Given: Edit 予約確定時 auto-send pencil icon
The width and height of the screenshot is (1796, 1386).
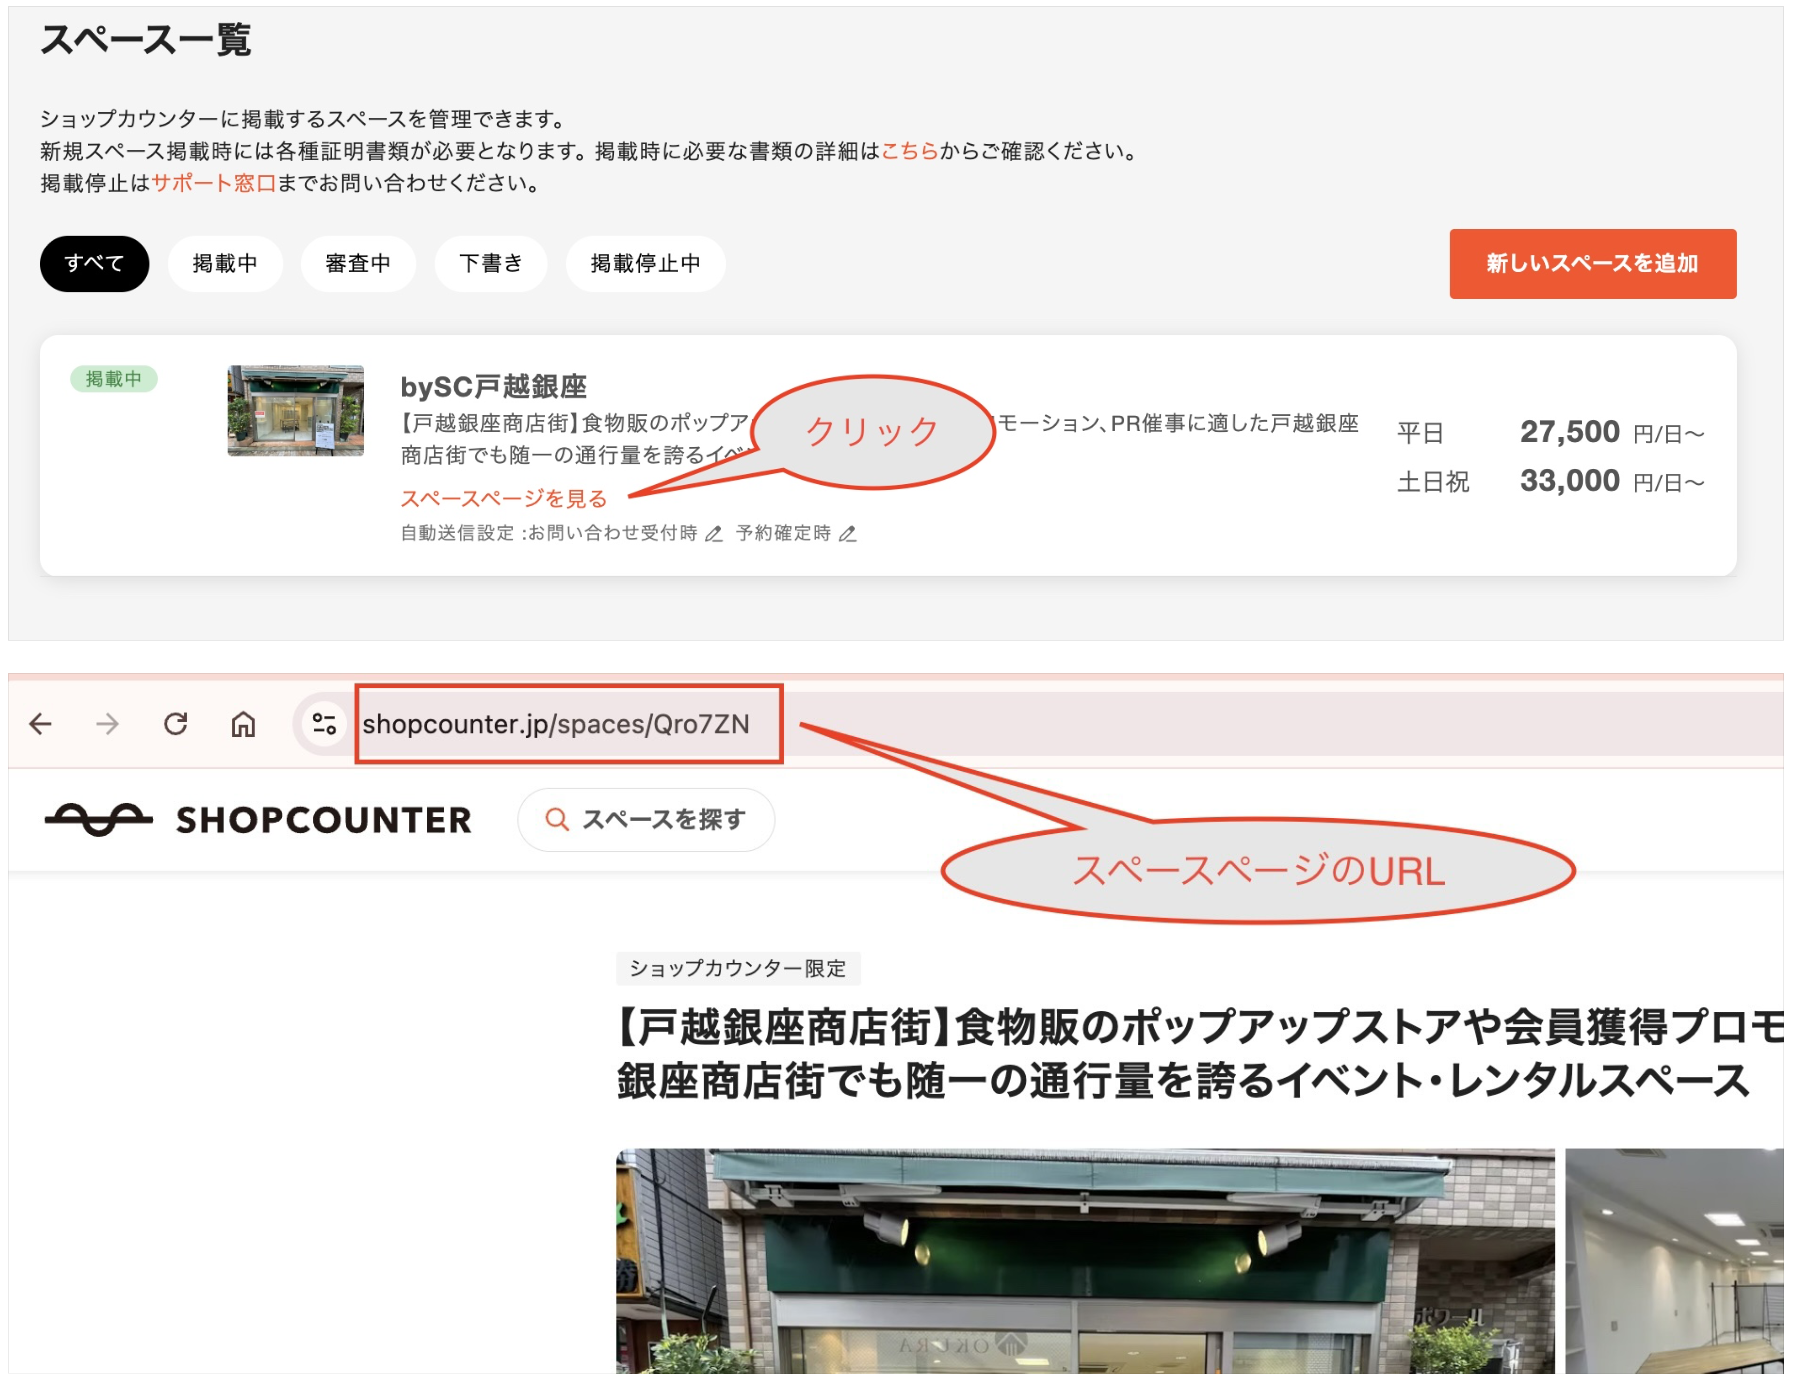Looking at the screenshot, I should (x=848, y=534).
